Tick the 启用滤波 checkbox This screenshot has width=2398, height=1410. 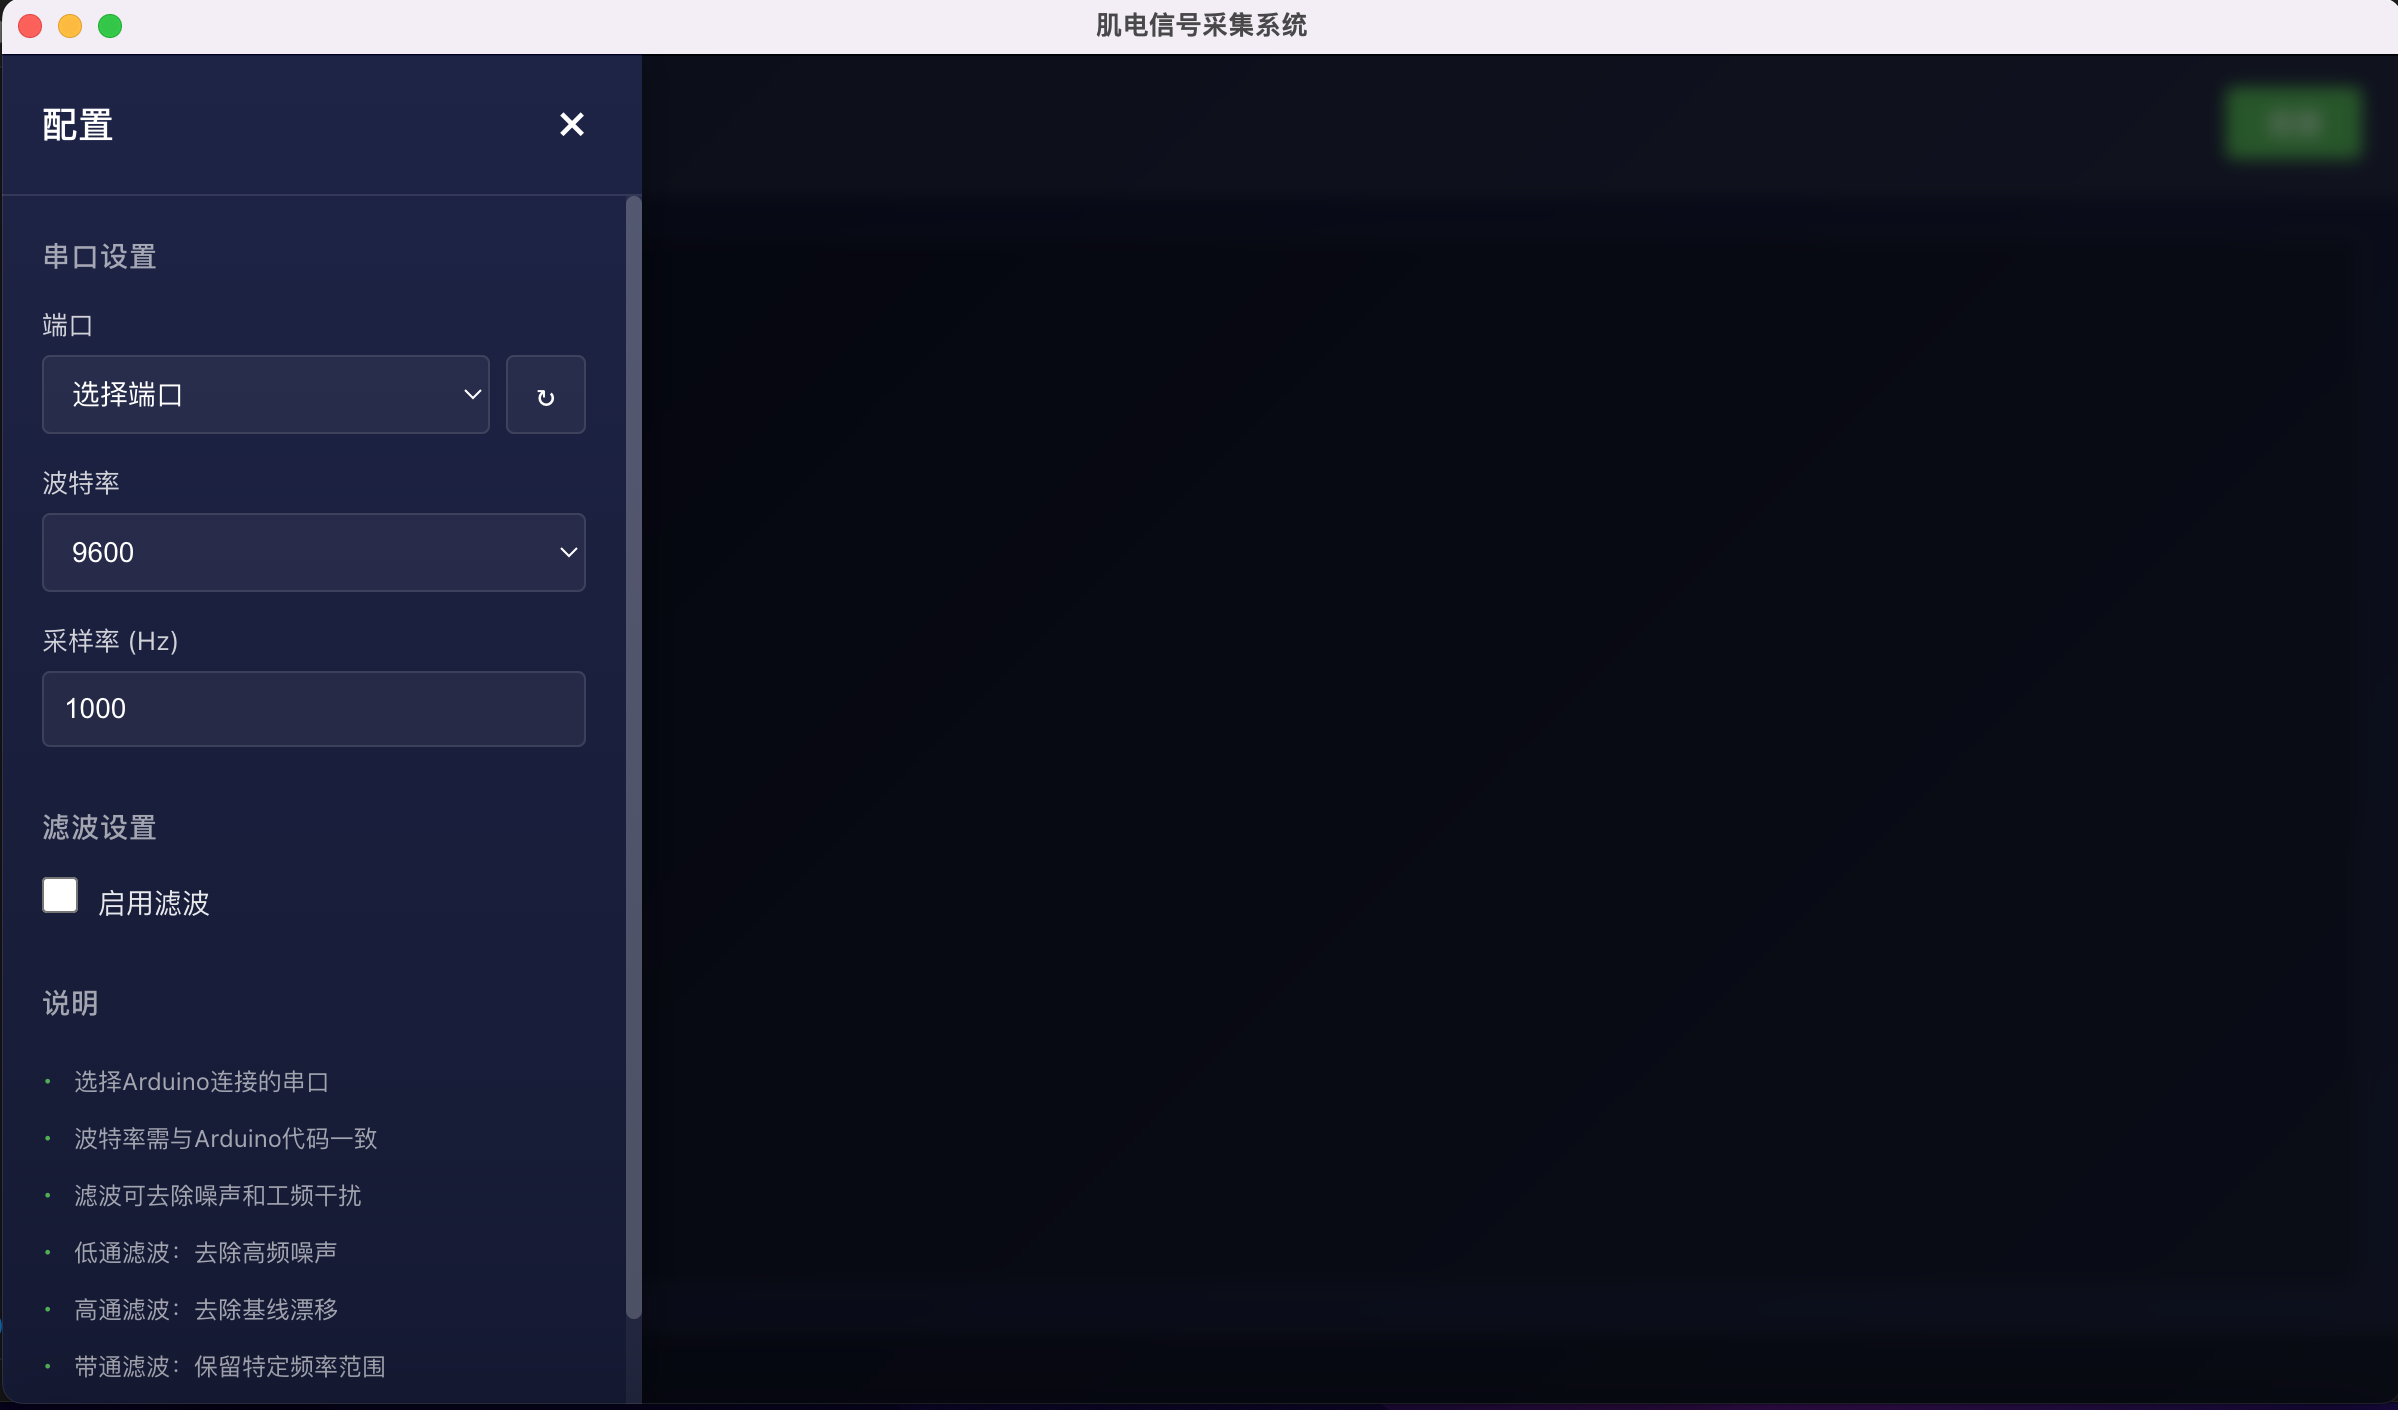coord(60,896)
